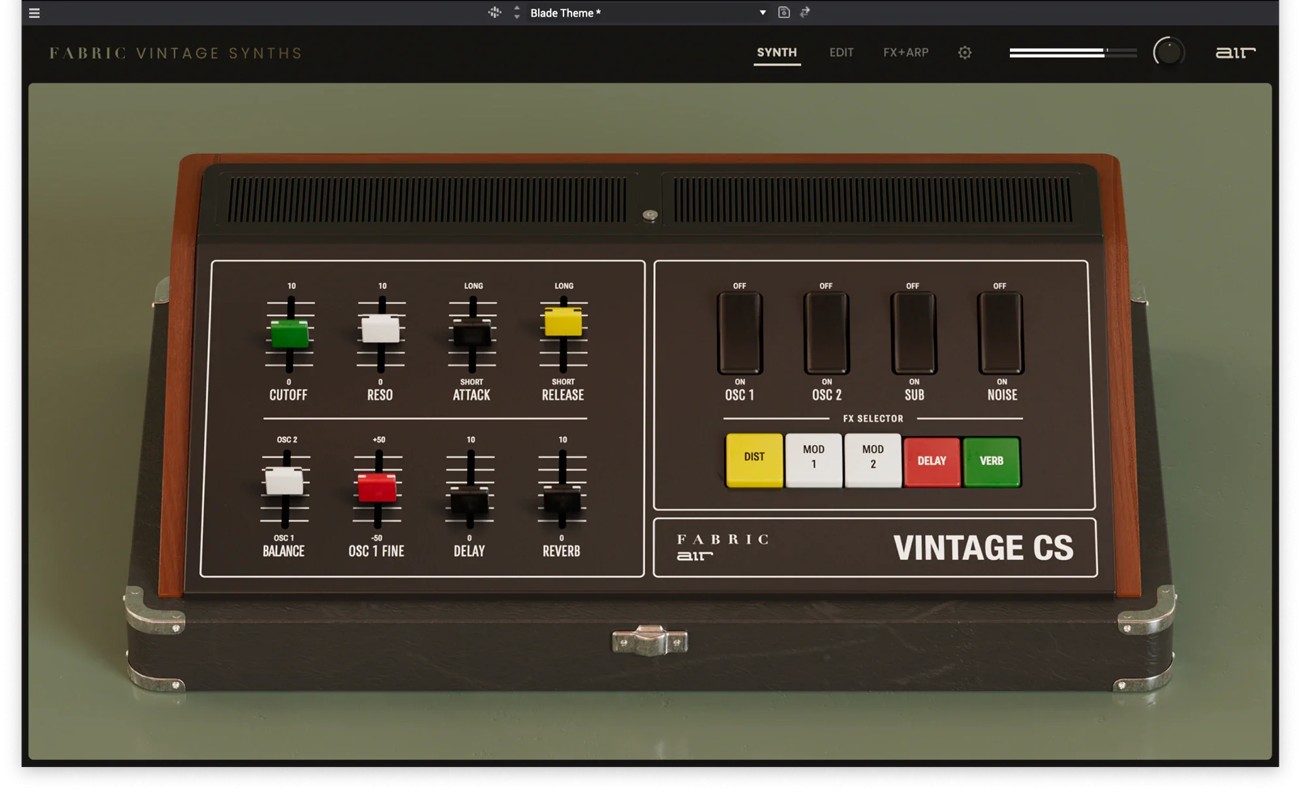Viewport: 1300px width, 792px height.
Task: Click the ATTACK label
Action: 472,395
